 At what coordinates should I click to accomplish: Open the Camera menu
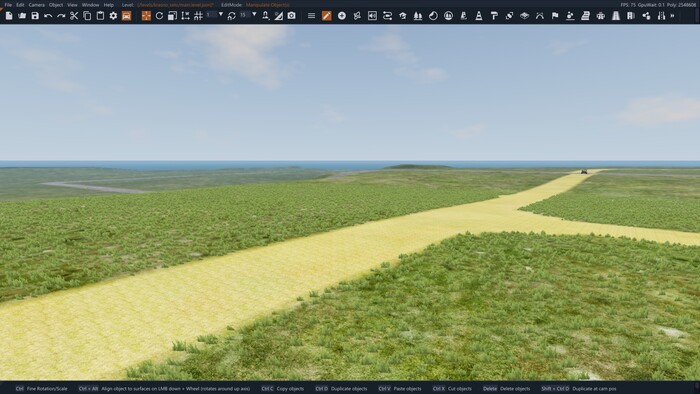(37, 4)
